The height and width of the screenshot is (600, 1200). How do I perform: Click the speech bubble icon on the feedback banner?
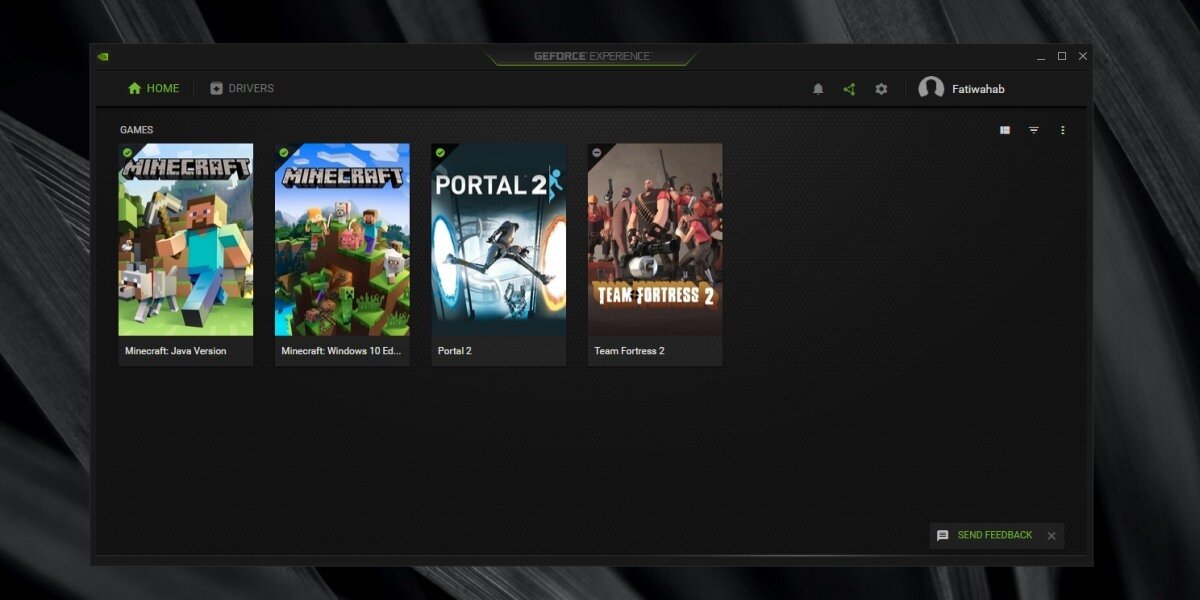click(x=941, y=535)
